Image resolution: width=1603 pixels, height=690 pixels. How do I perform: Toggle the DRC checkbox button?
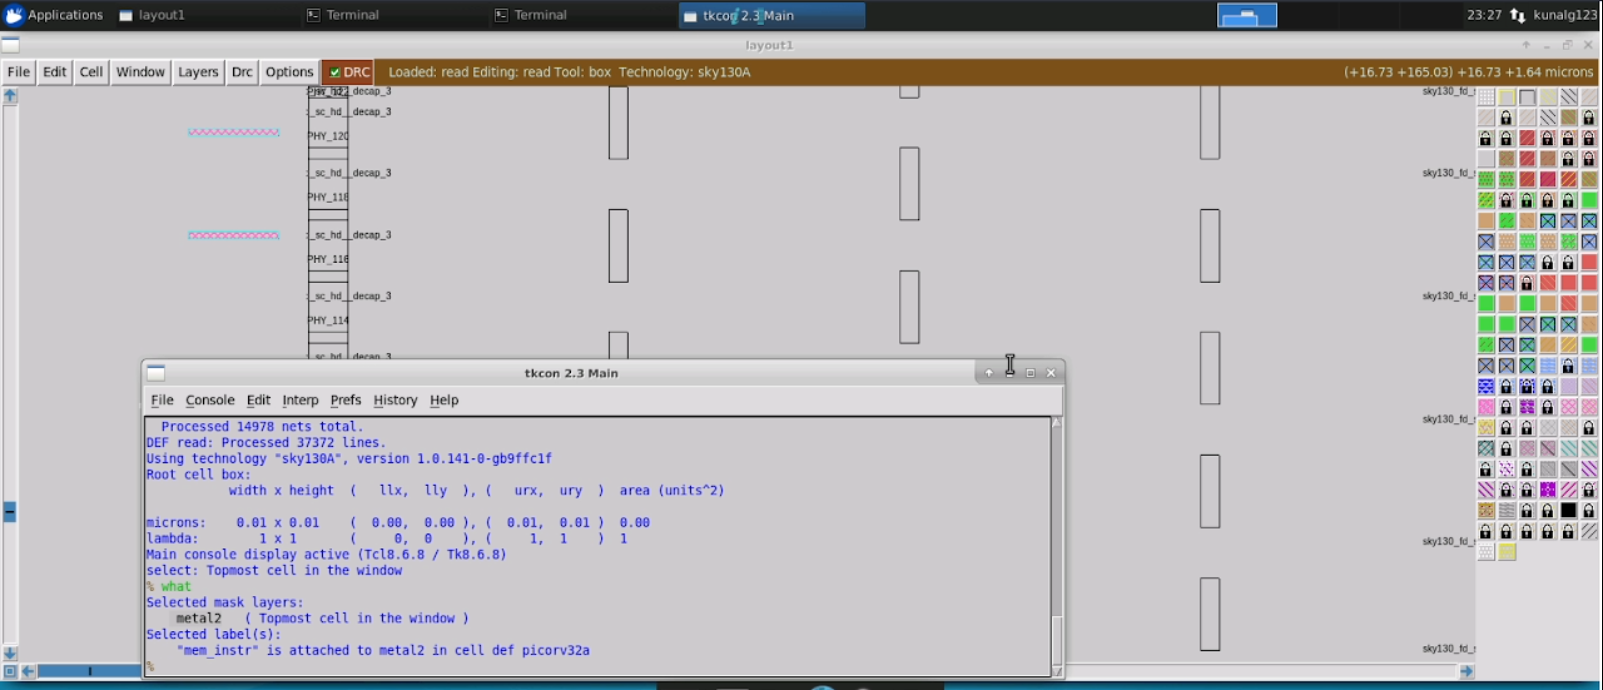pyautogui.click(x=349, y=72)
